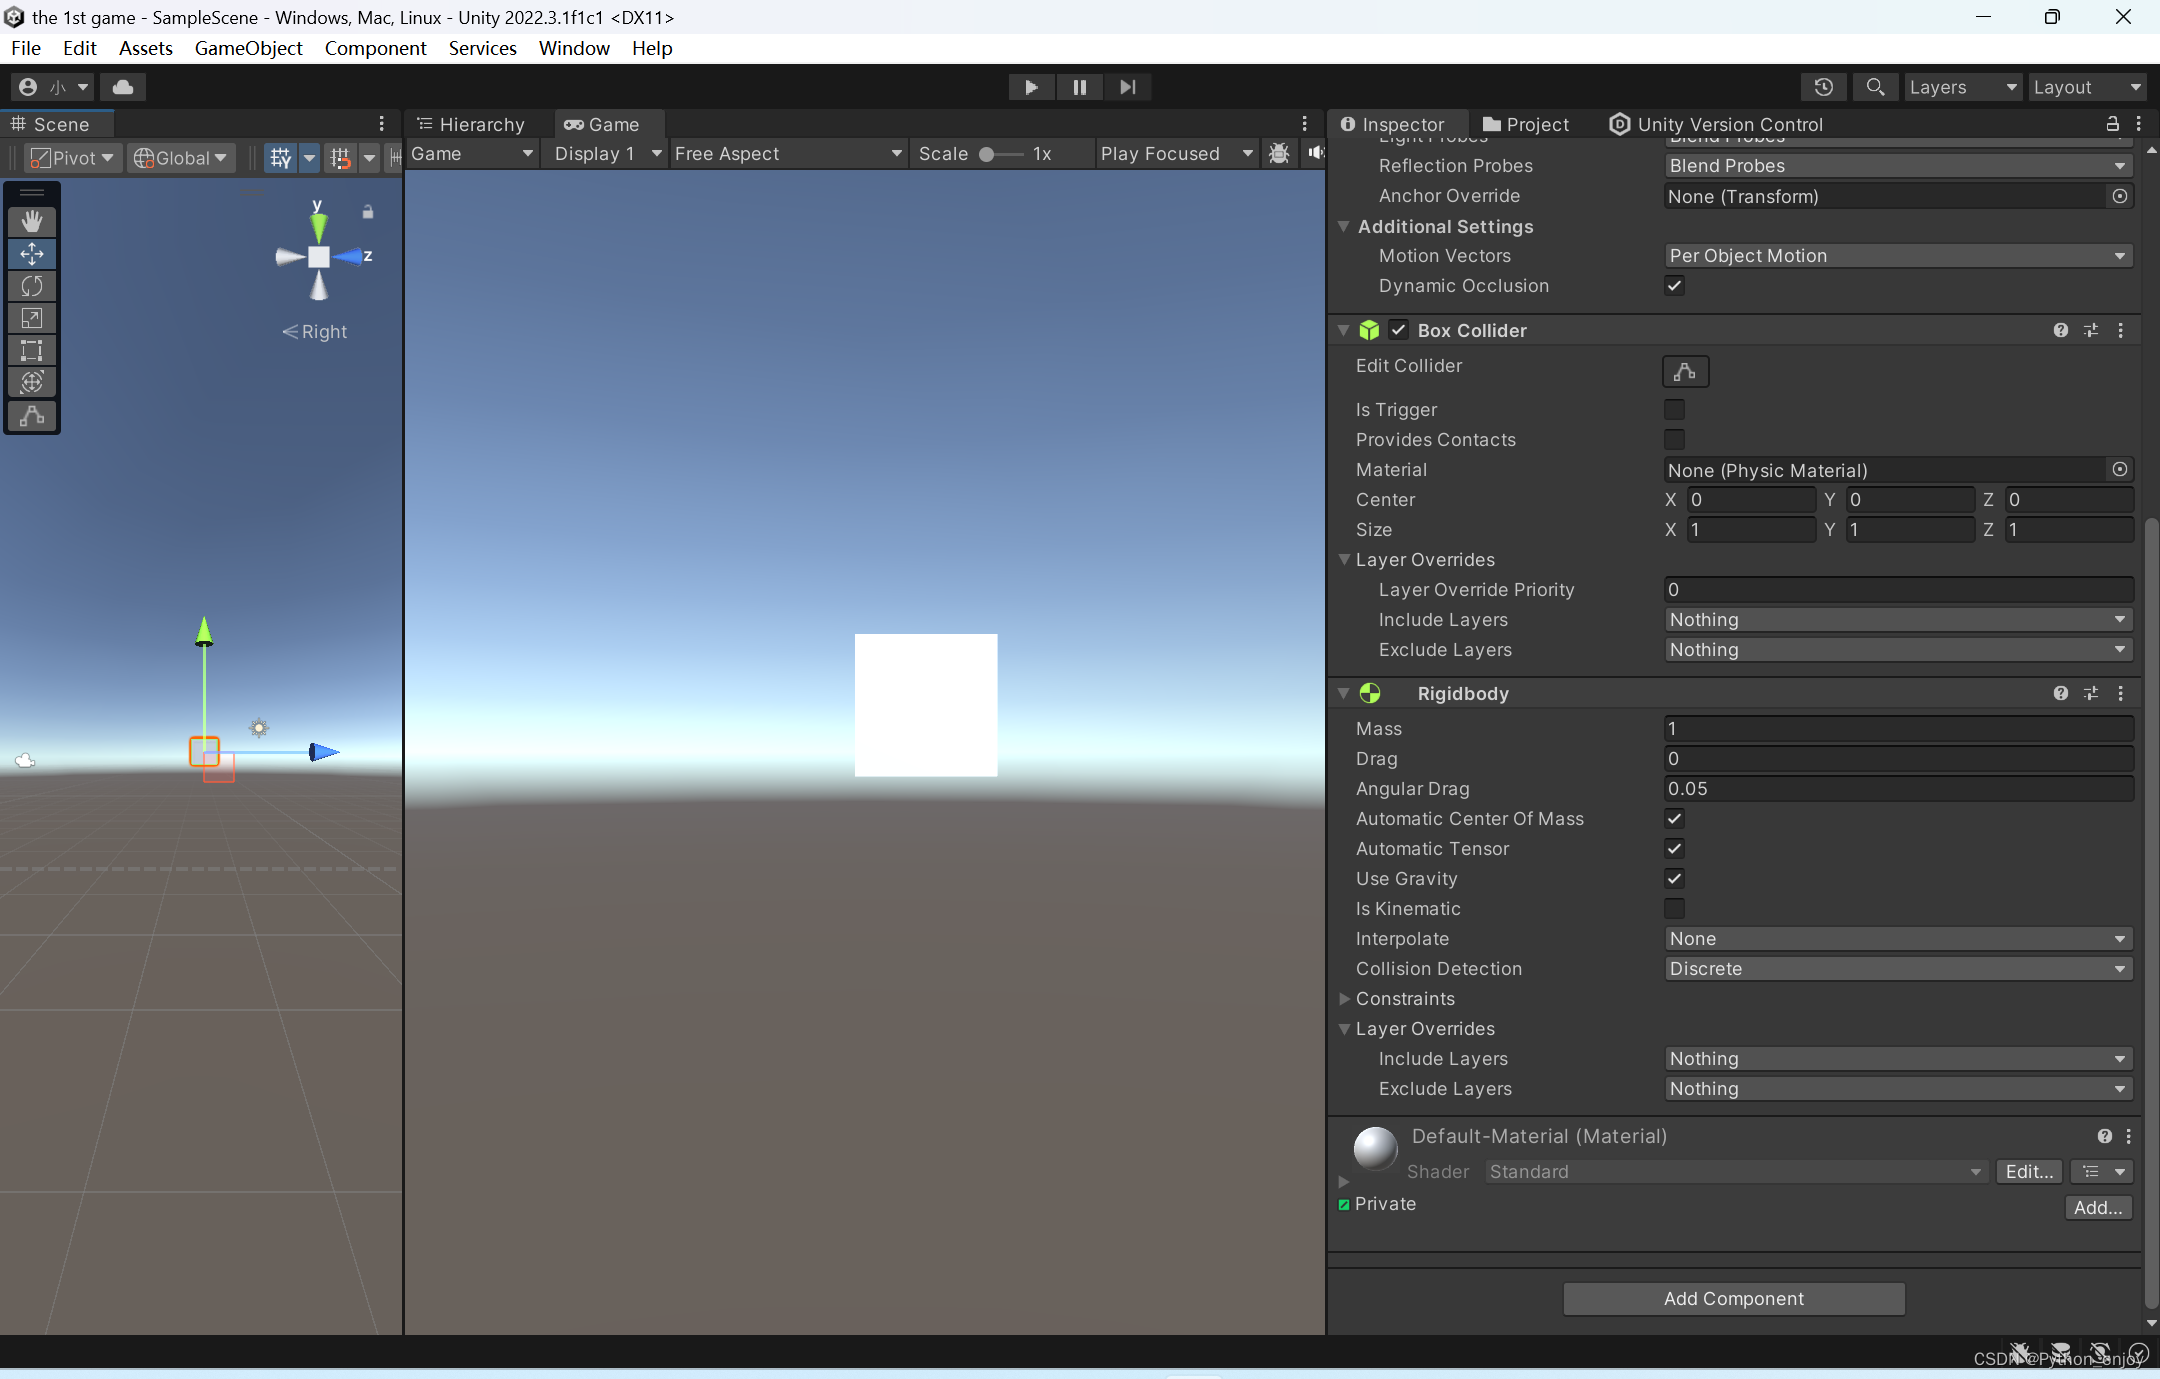The image size is (2160, 1379).
Task: Click the Step frame button
Action: click(1127, 87)
